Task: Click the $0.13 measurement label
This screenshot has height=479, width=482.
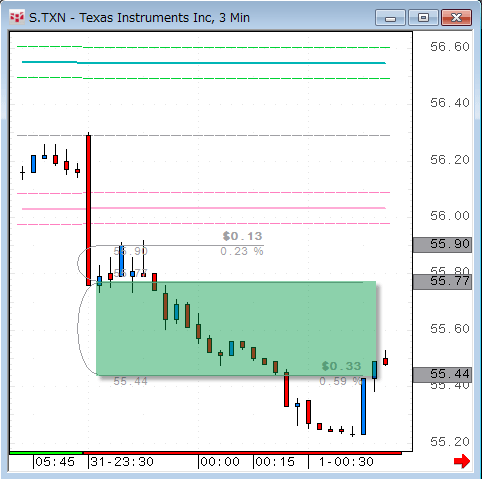Action: [x=242, y=236]
